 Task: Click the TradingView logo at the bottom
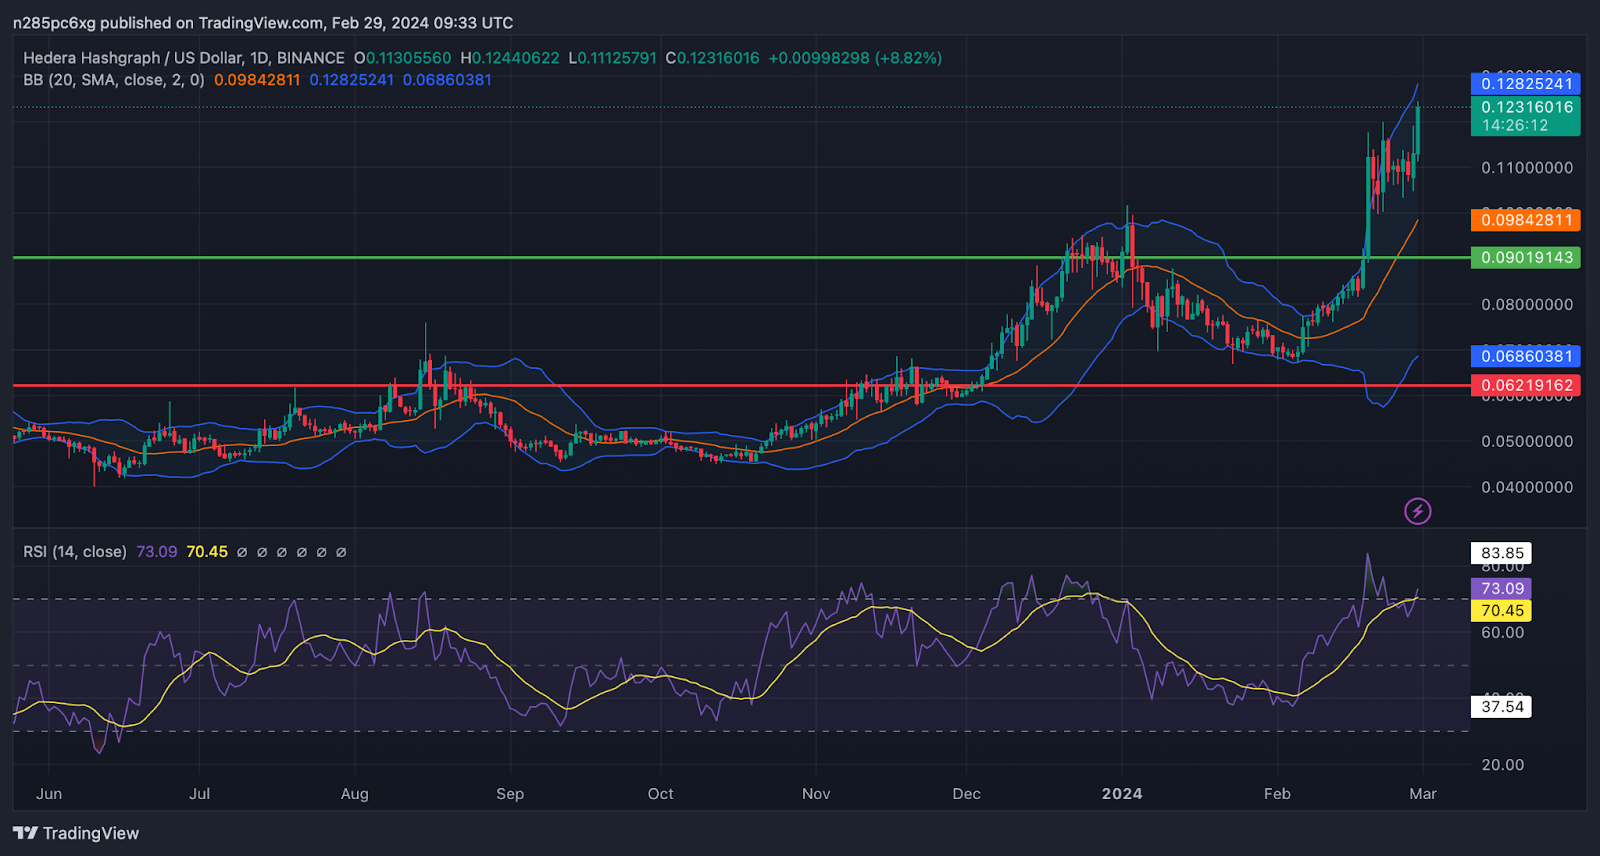tap(76, 833)
